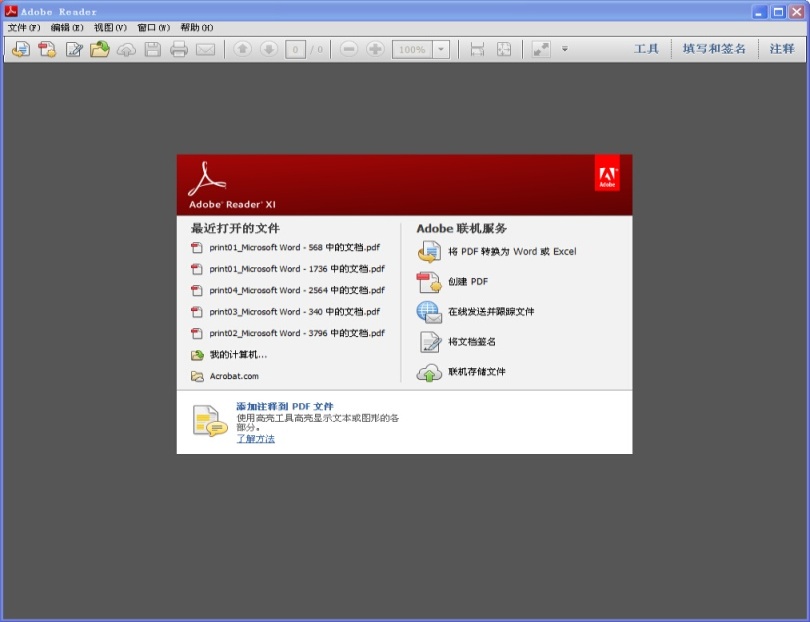Close the Adobe Reader window
810x622 pixels.
pos(797,12)
